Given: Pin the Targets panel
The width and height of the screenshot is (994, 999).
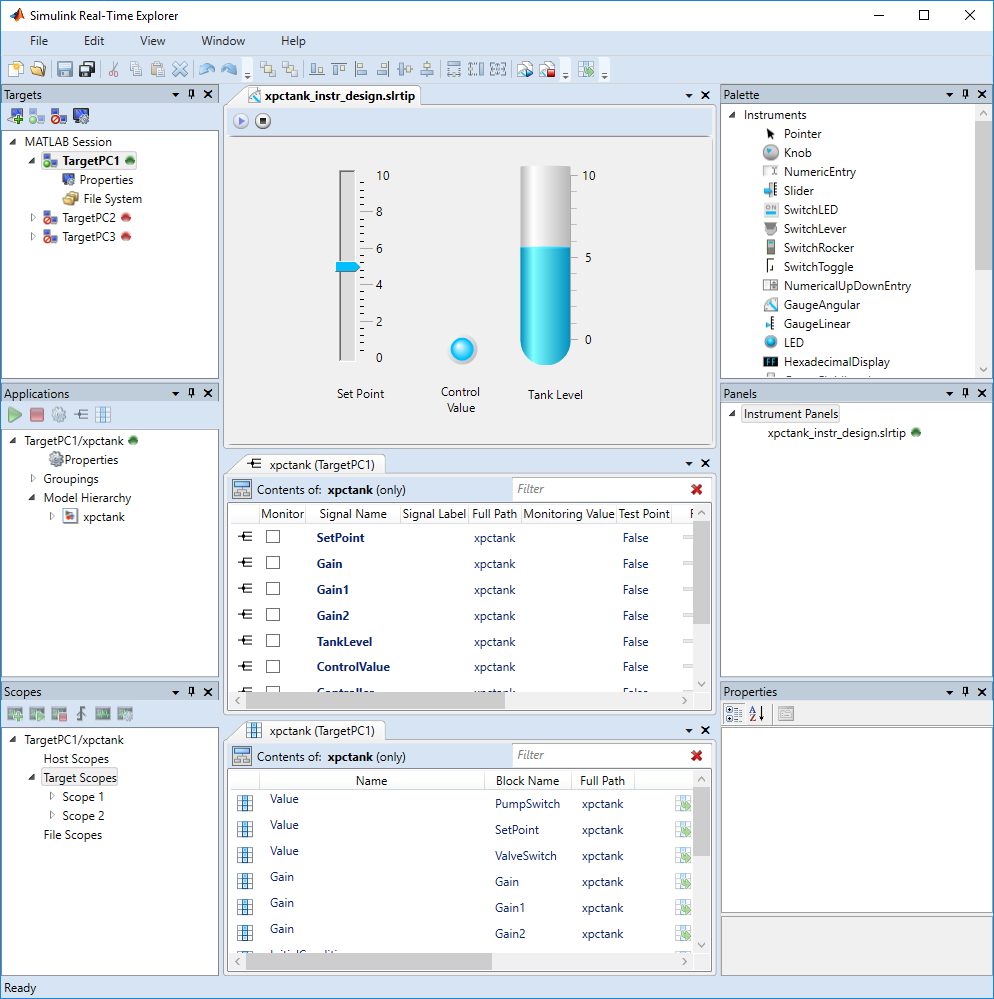Looking at the screenshot, I should [192, 94].
